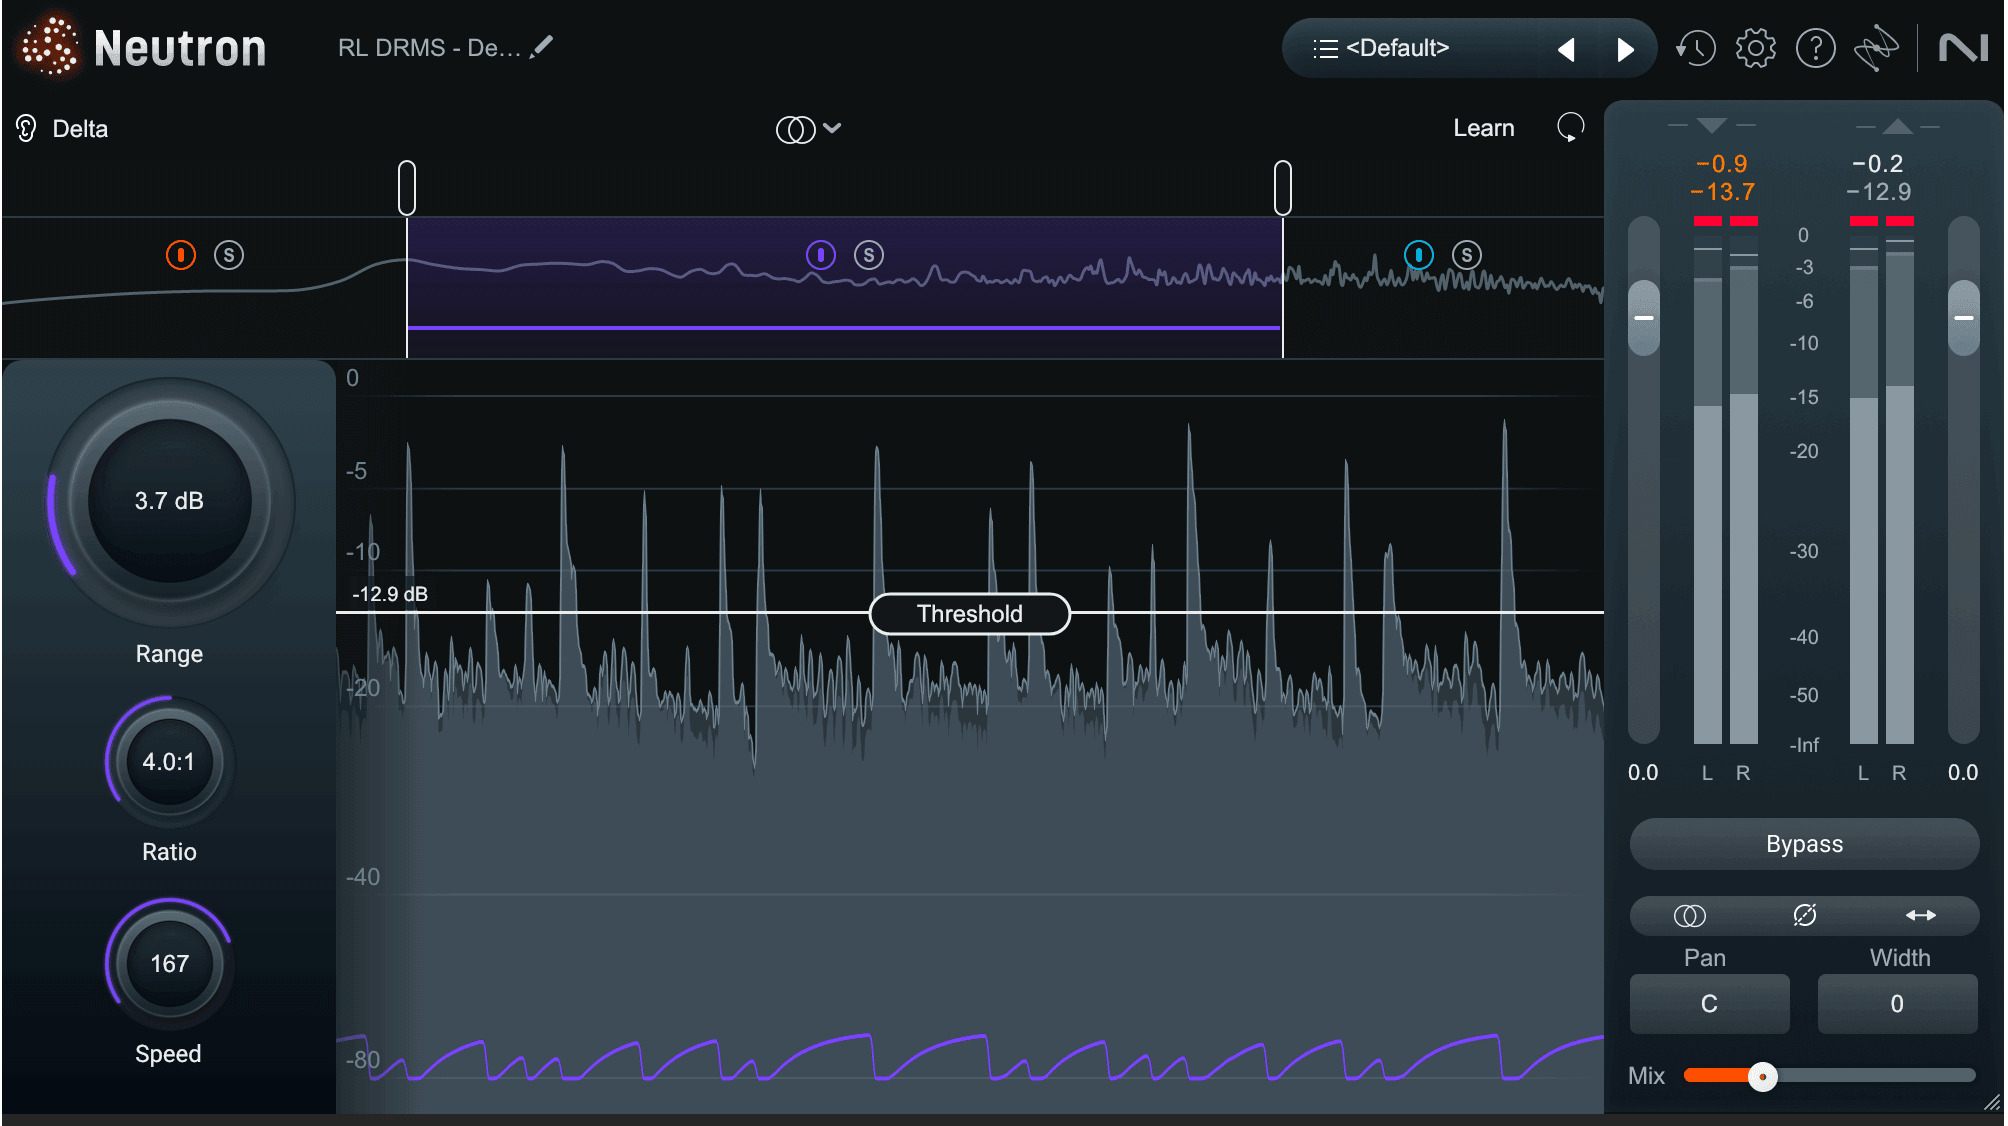Click the Mix slider handle
The image size is (2008, 1126).
tap(1763, 1077)
